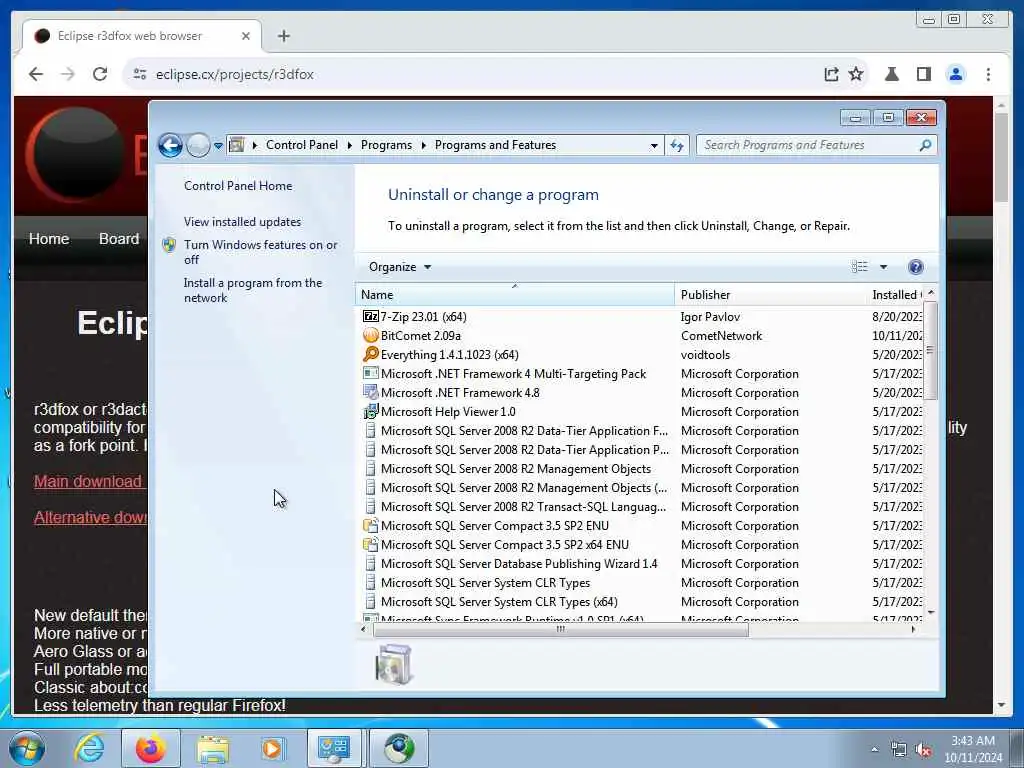This screenshot has height=768, width=1024.
Task: Click voidtools publisher cell
Action: click(705, 354)
